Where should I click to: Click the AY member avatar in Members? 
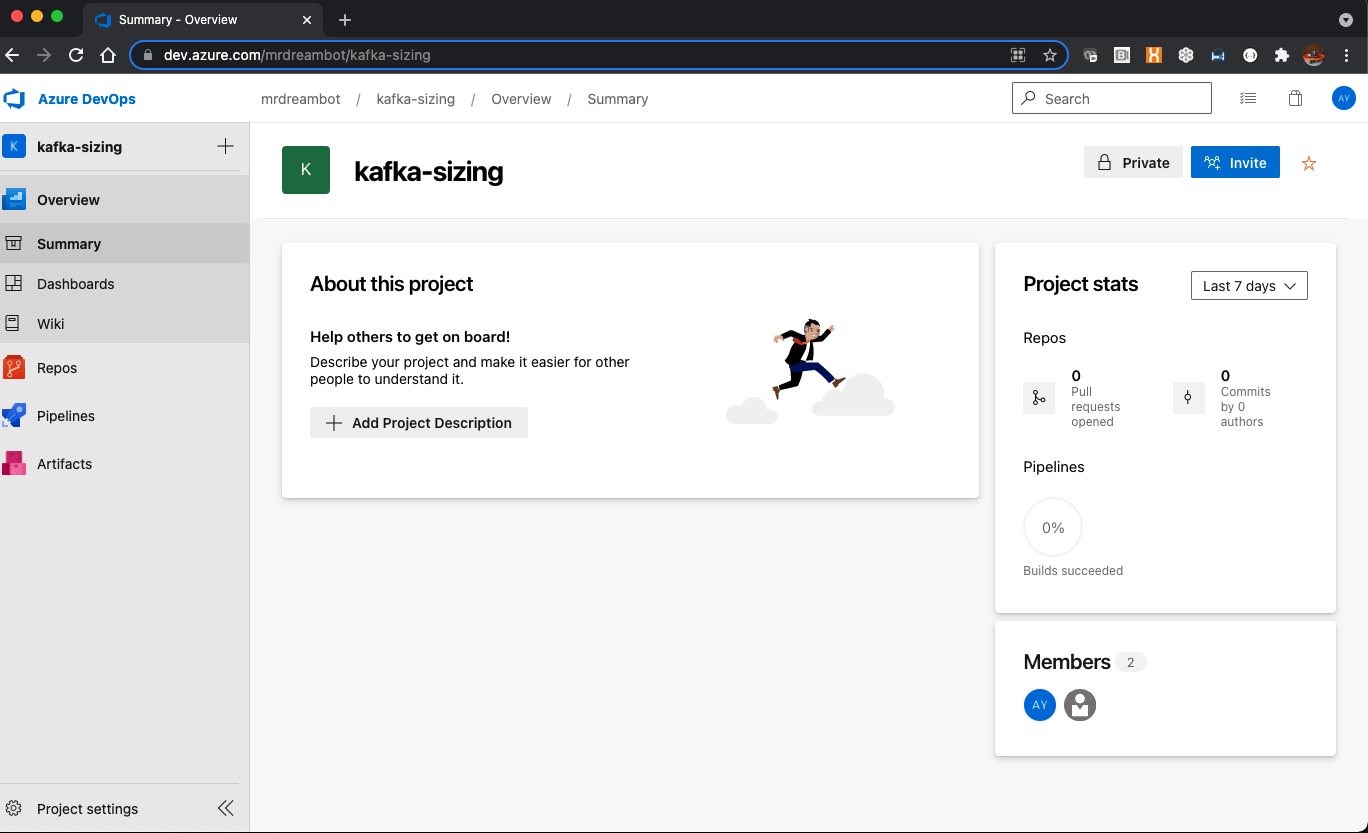[x=1040, y=704]
